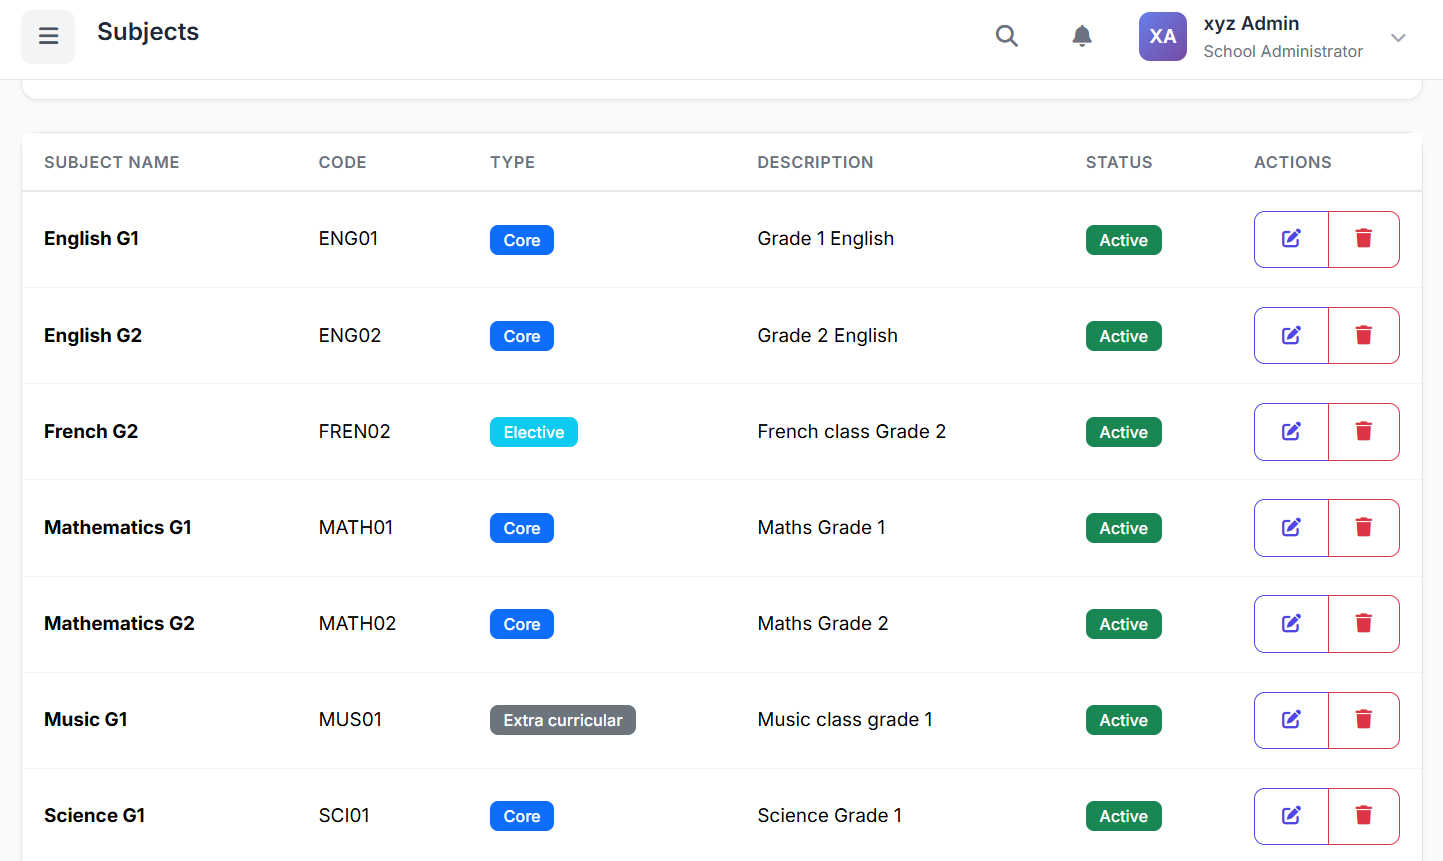Viewport: 1443px width, 861px height.
Task: Click the Code column header
Action: tap(342, 162)
